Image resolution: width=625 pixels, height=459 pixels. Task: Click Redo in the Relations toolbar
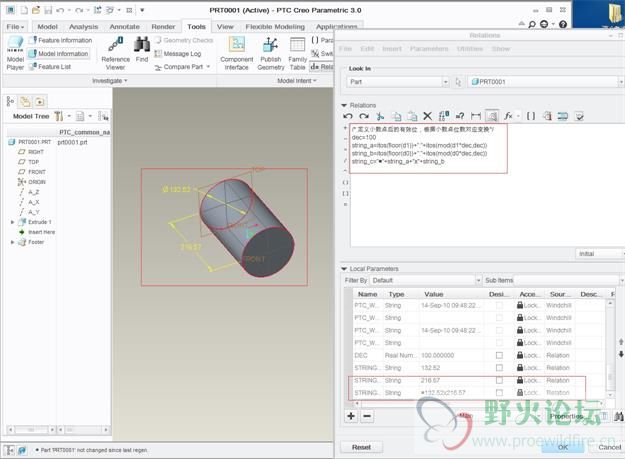click(x=364, y=116)
